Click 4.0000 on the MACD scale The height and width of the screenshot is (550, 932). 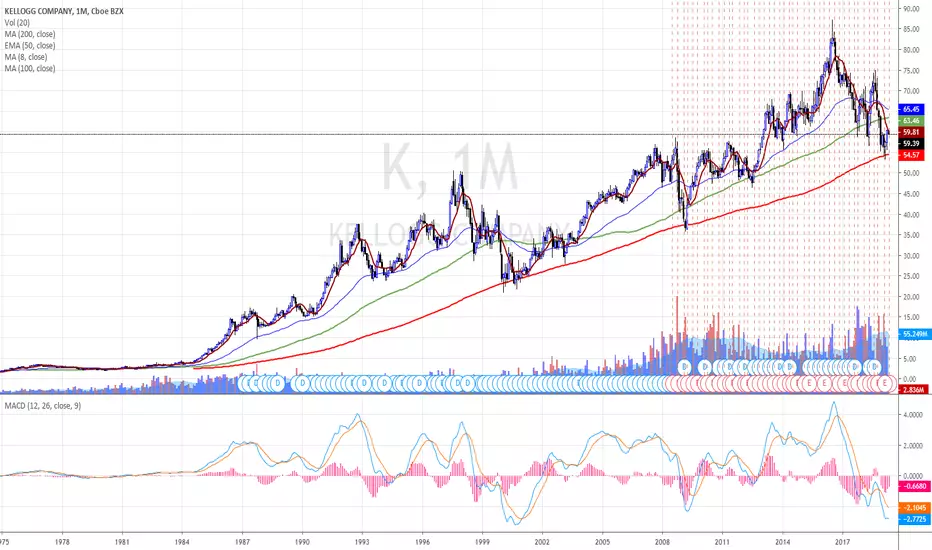914,414
